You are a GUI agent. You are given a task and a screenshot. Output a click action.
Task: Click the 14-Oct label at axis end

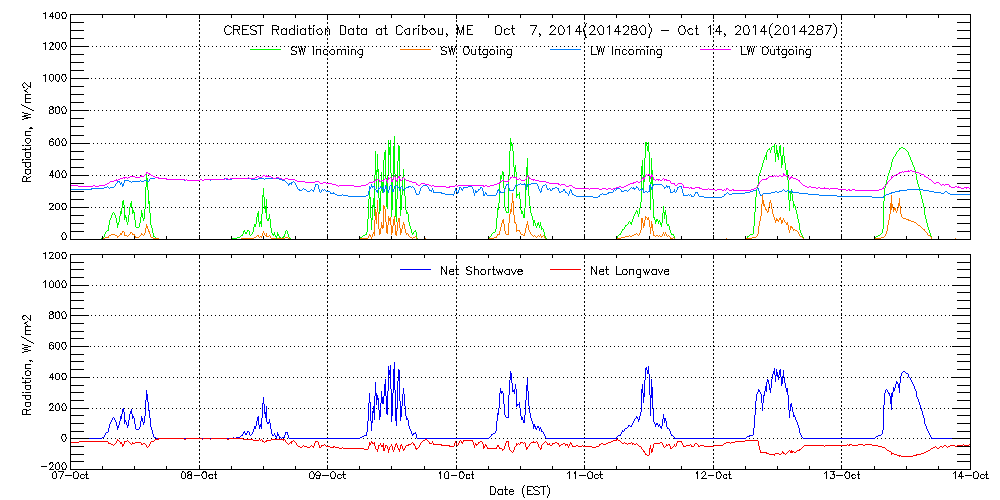969,476
